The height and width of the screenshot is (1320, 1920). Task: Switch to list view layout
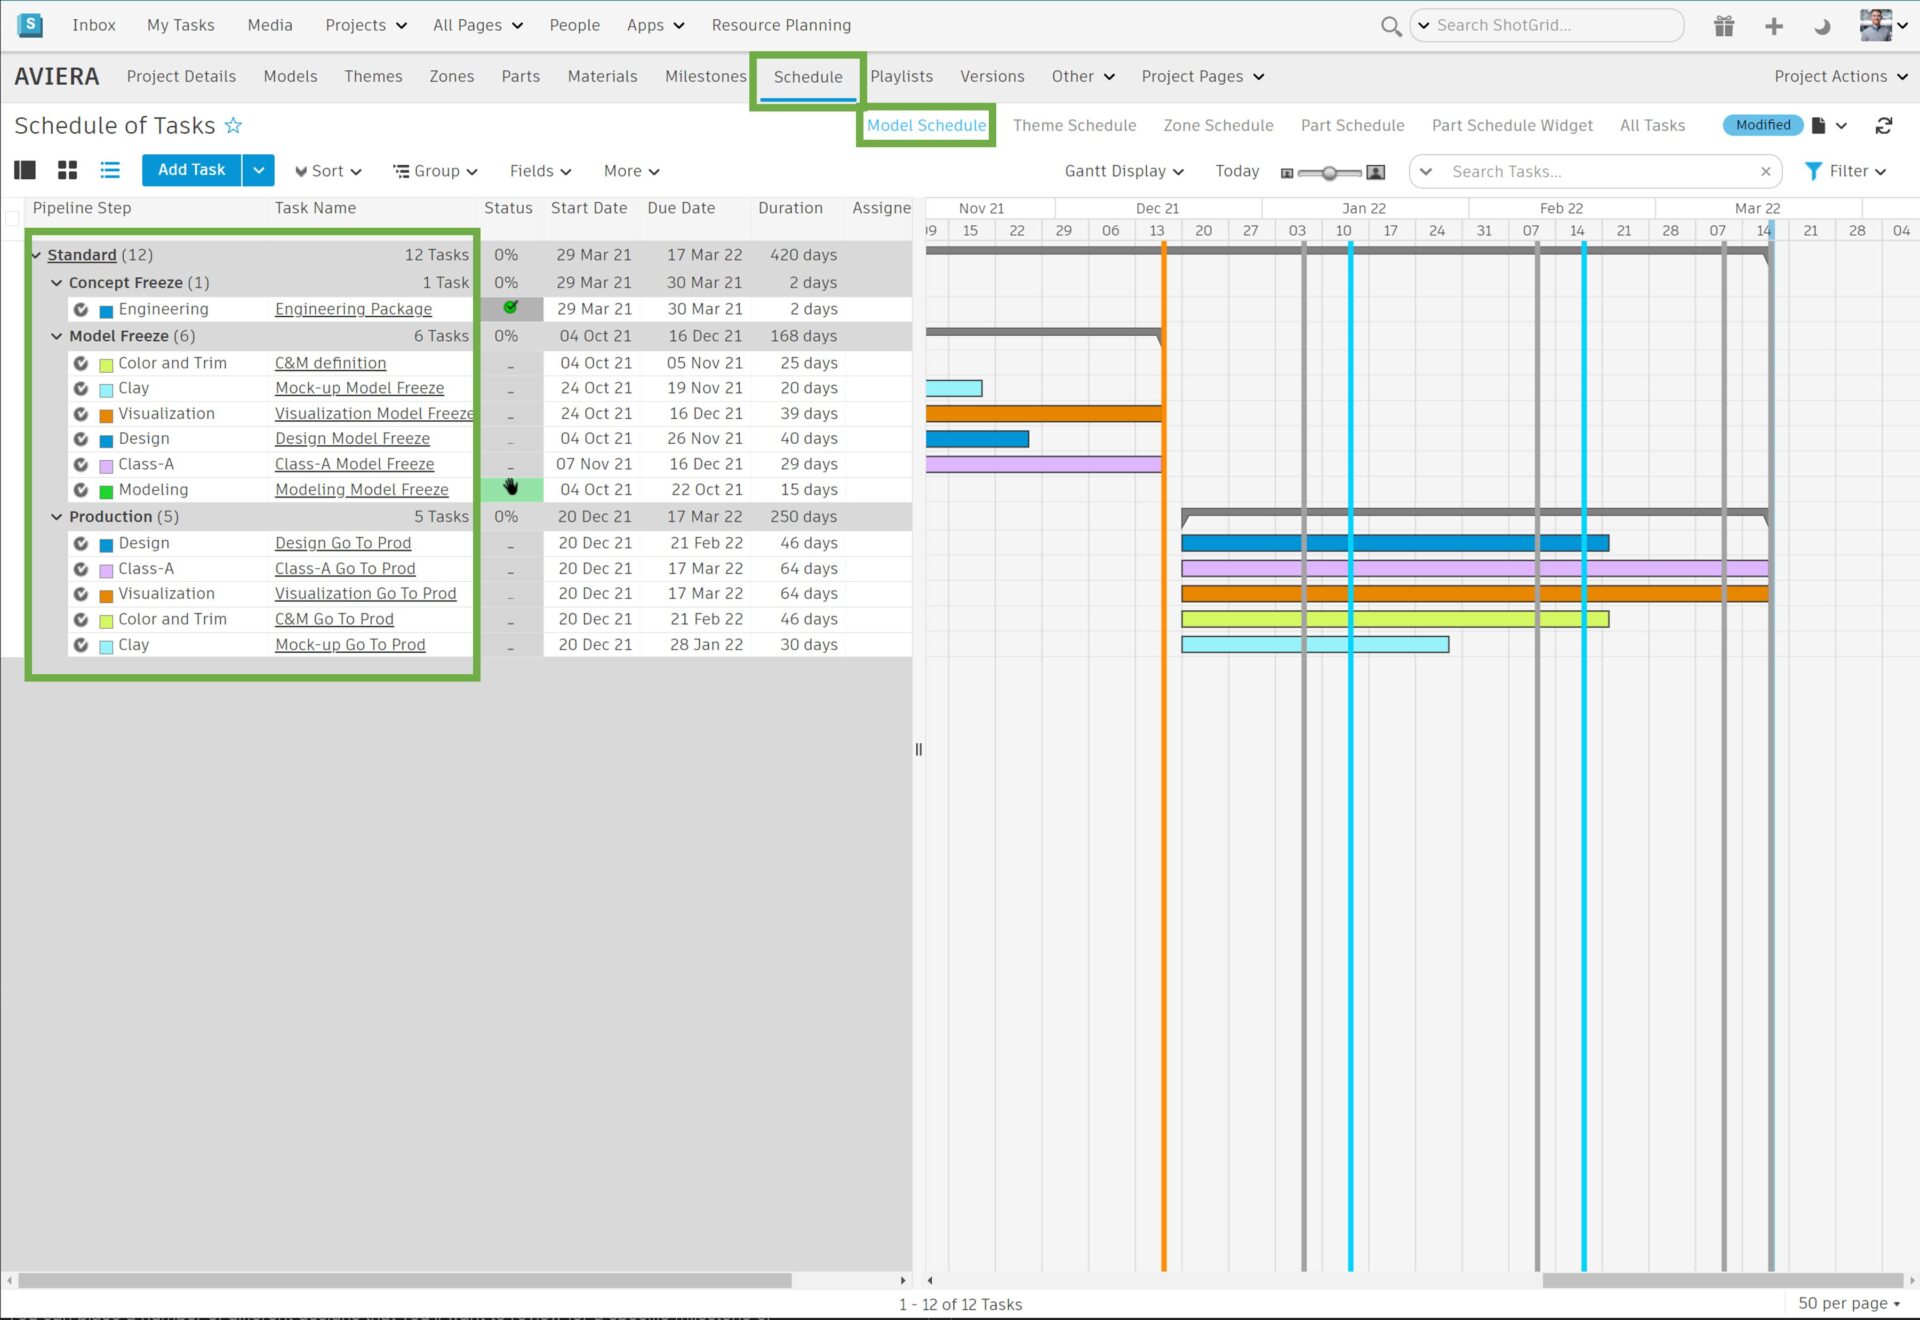110,170
